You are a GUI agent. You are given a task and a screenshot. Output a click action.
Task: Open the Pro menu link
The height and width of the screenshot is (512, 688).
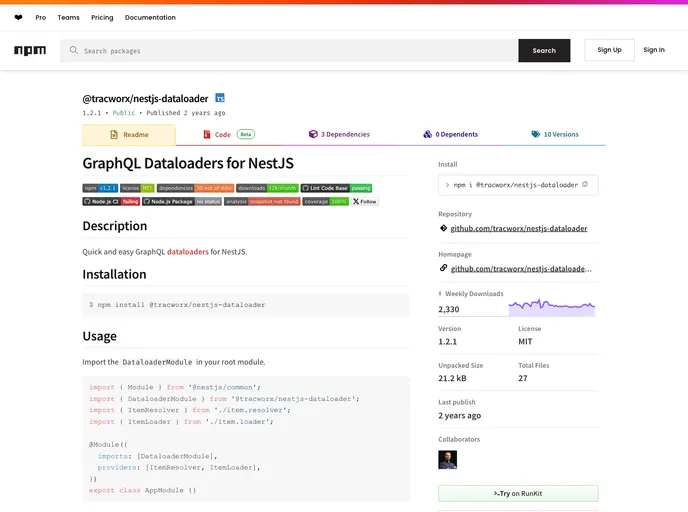coord(41,18)
